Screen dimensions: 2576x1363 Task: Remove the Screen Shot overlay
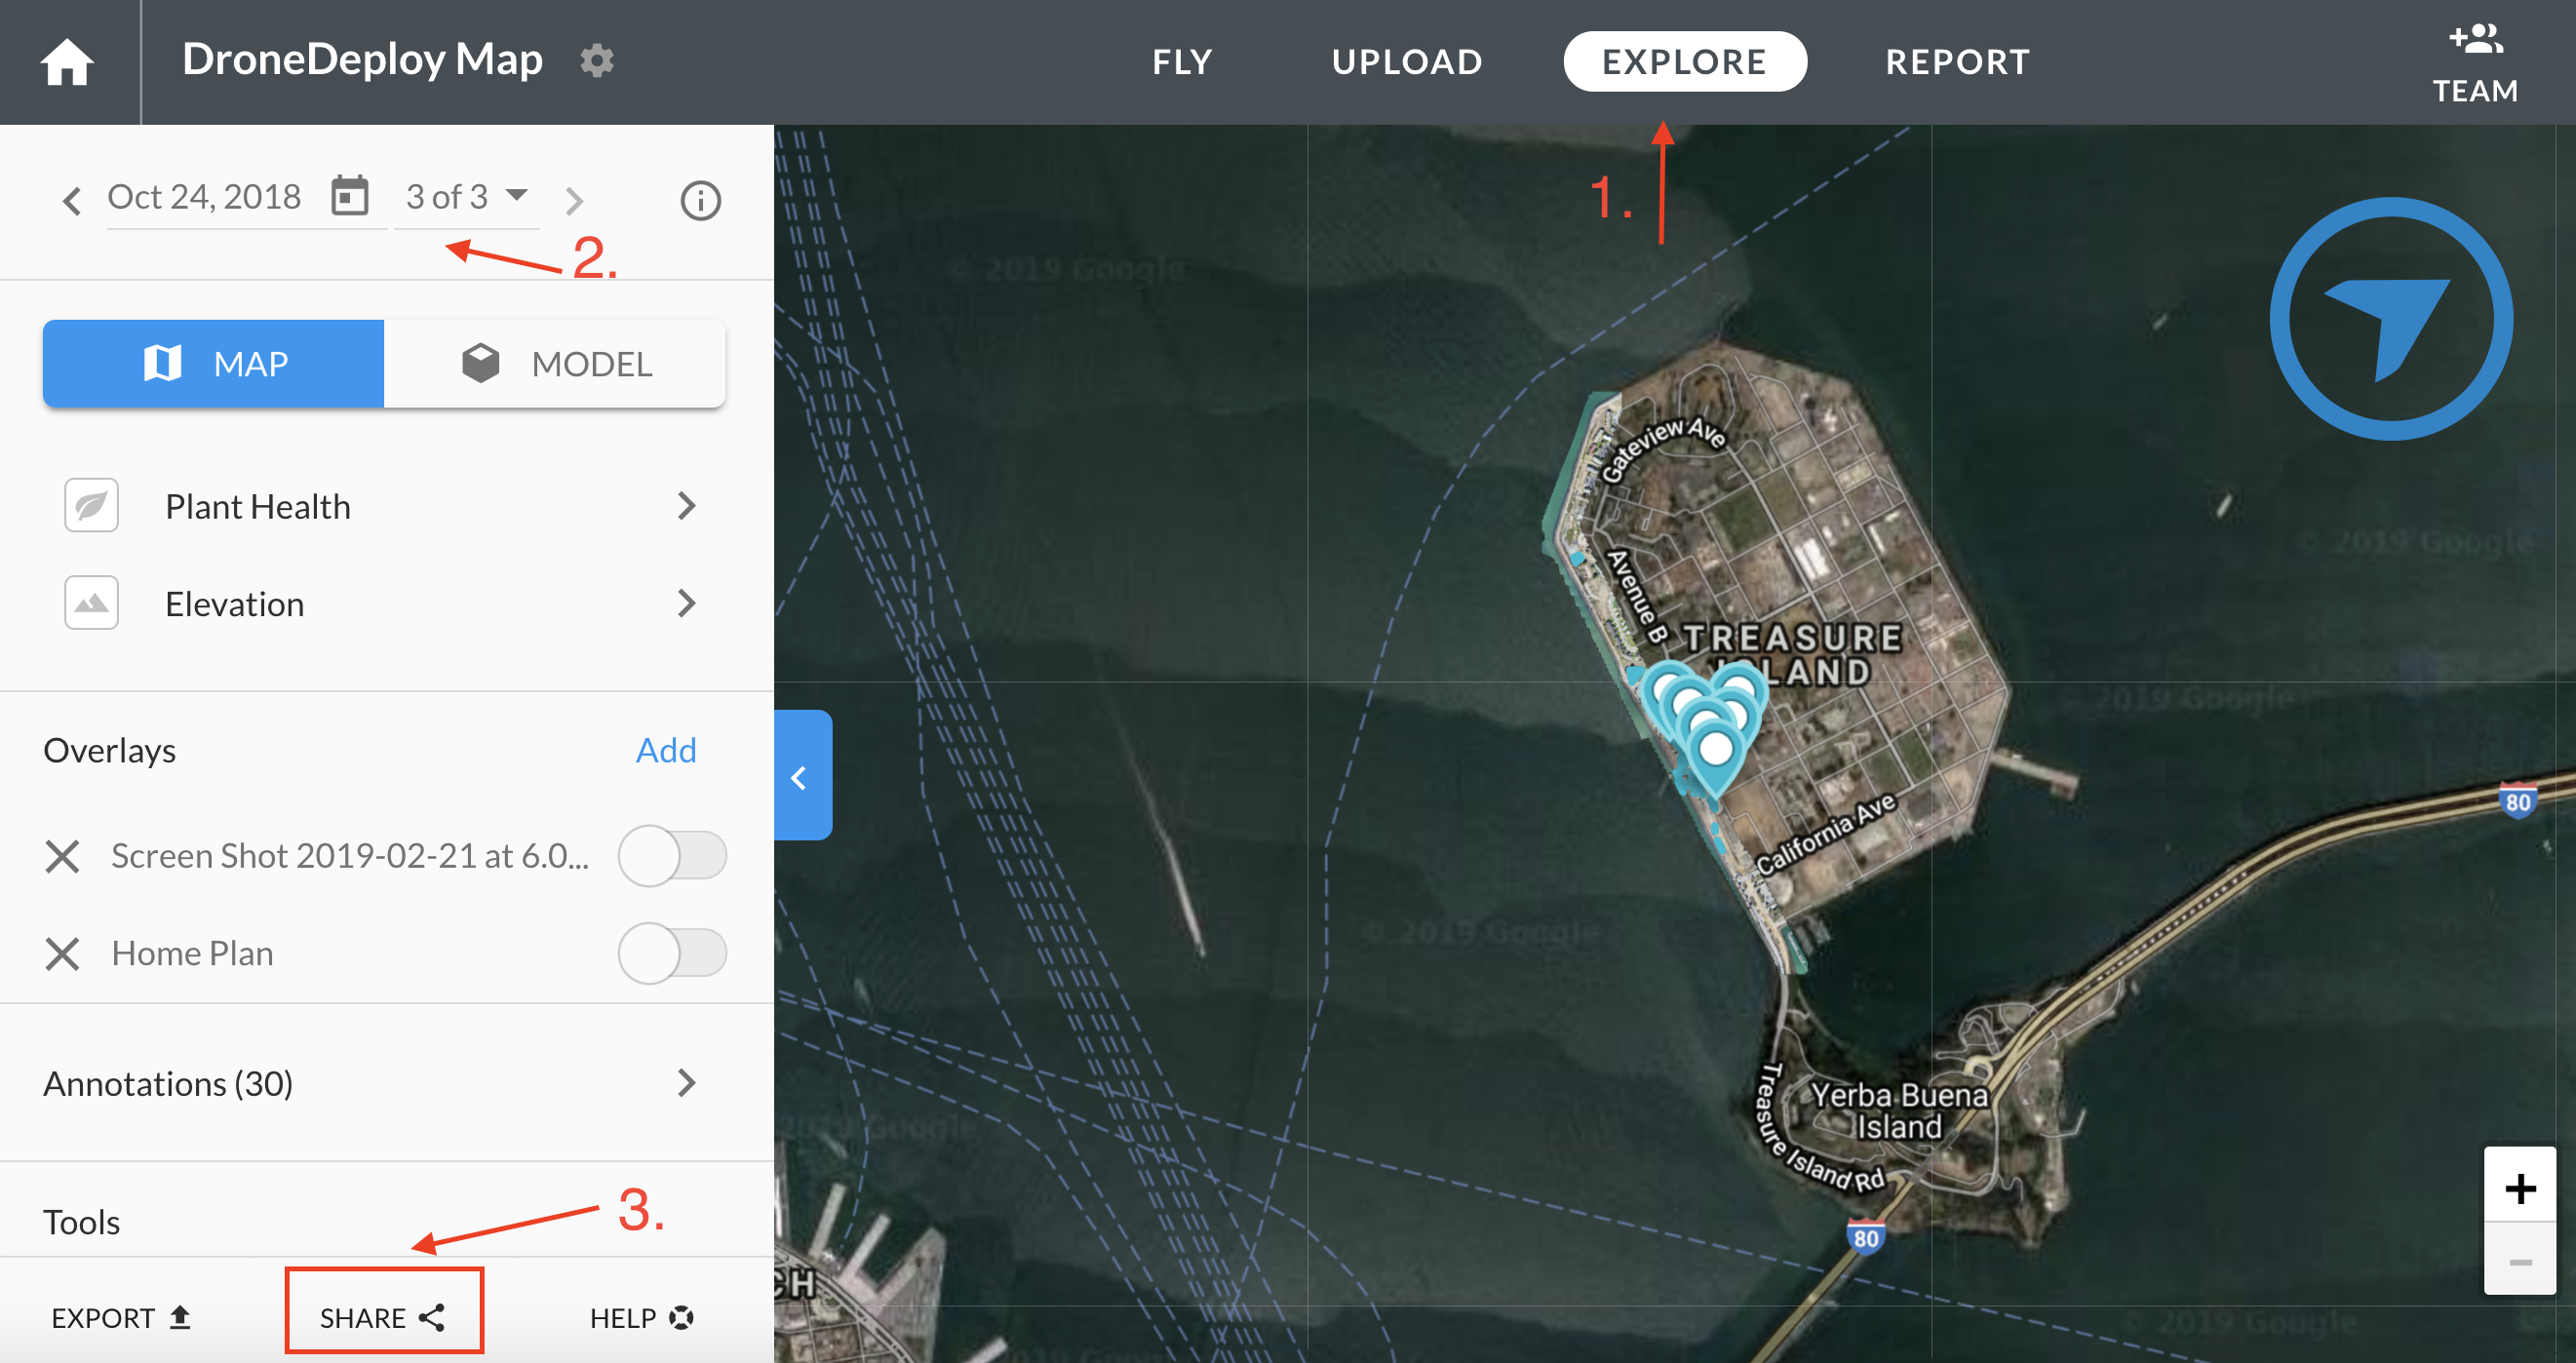click(x=62, y=856)
